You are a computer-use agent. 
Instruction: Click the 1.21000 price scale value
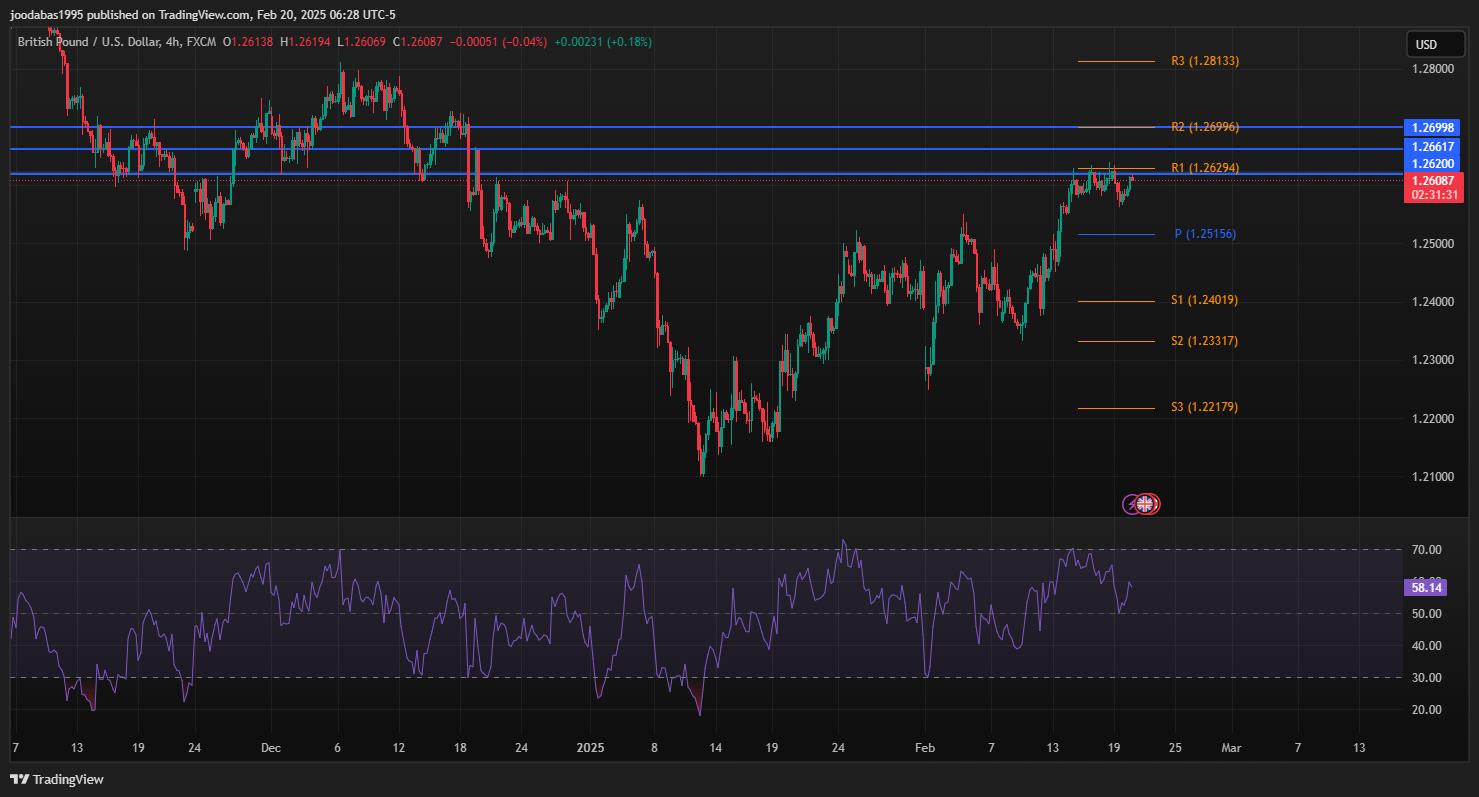(x=1433, y=476)
